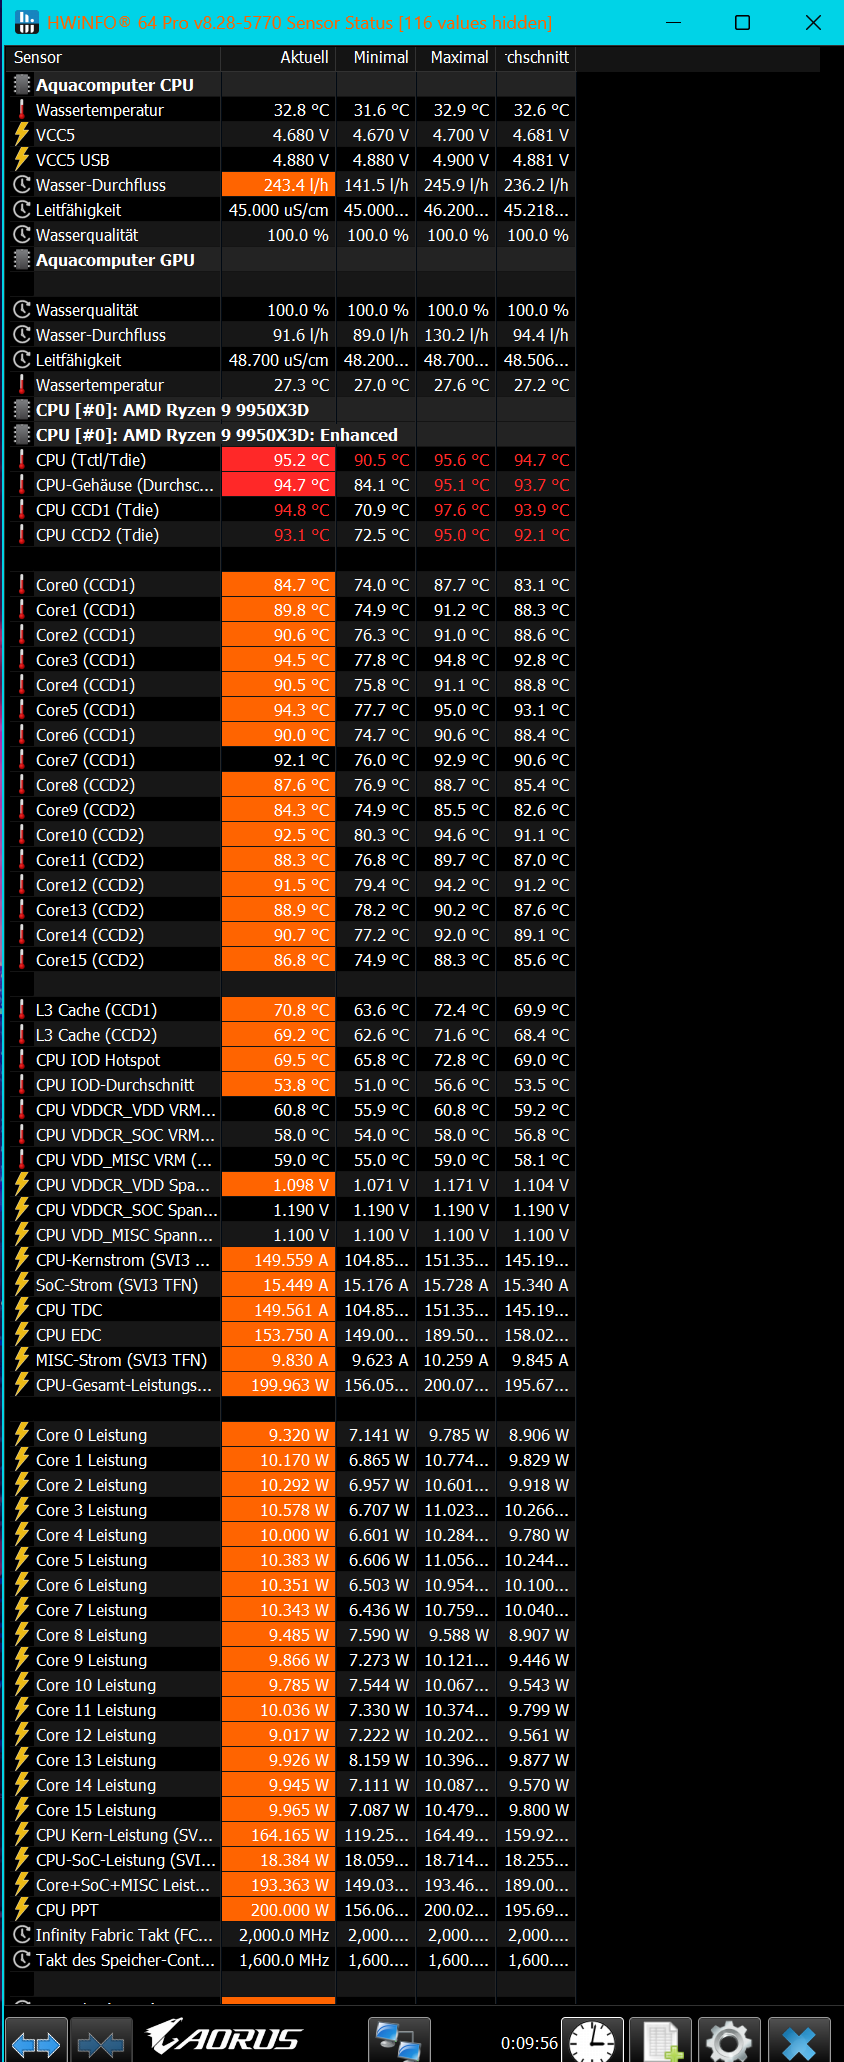Click the expand columns double-arrow button
The image size is (844, 2062).
tap(36, 2040)
